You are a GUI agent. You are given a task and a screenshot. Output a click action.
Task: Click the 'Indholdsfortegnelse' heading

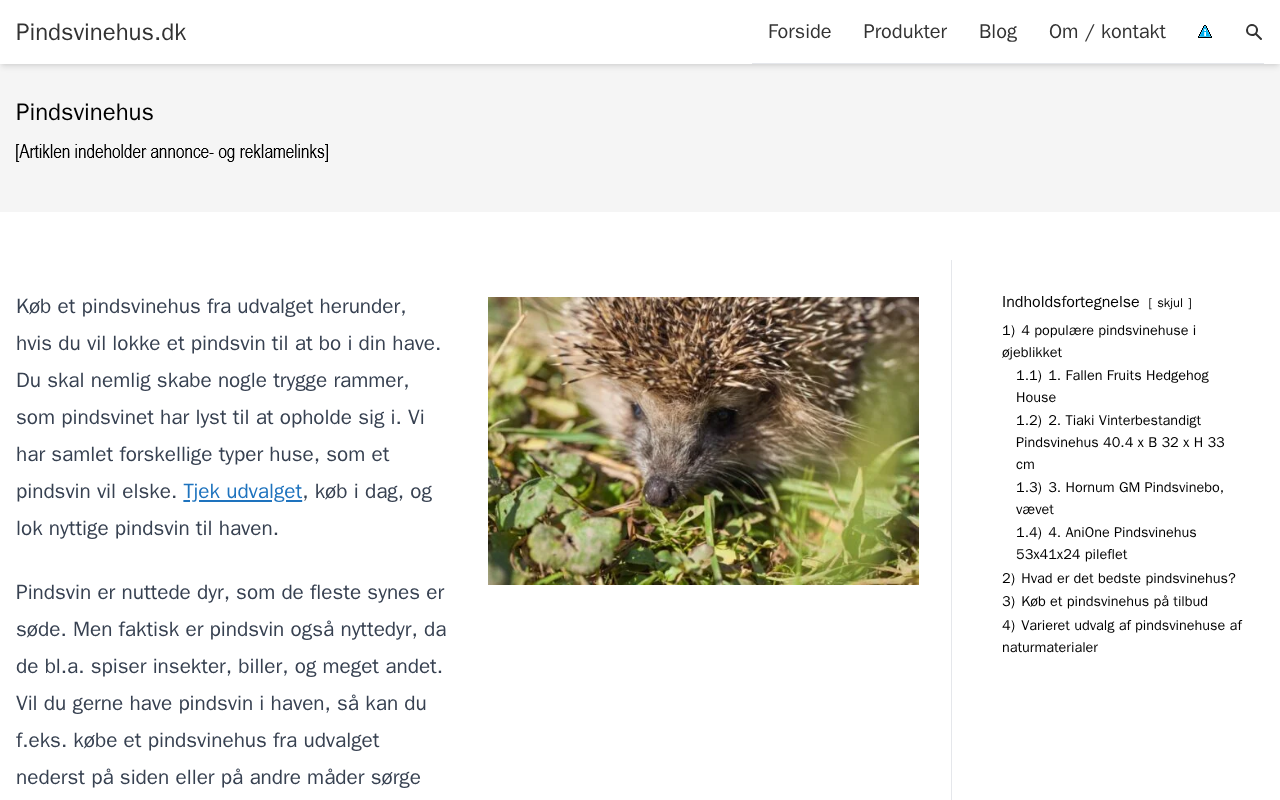coord(1070,302)
